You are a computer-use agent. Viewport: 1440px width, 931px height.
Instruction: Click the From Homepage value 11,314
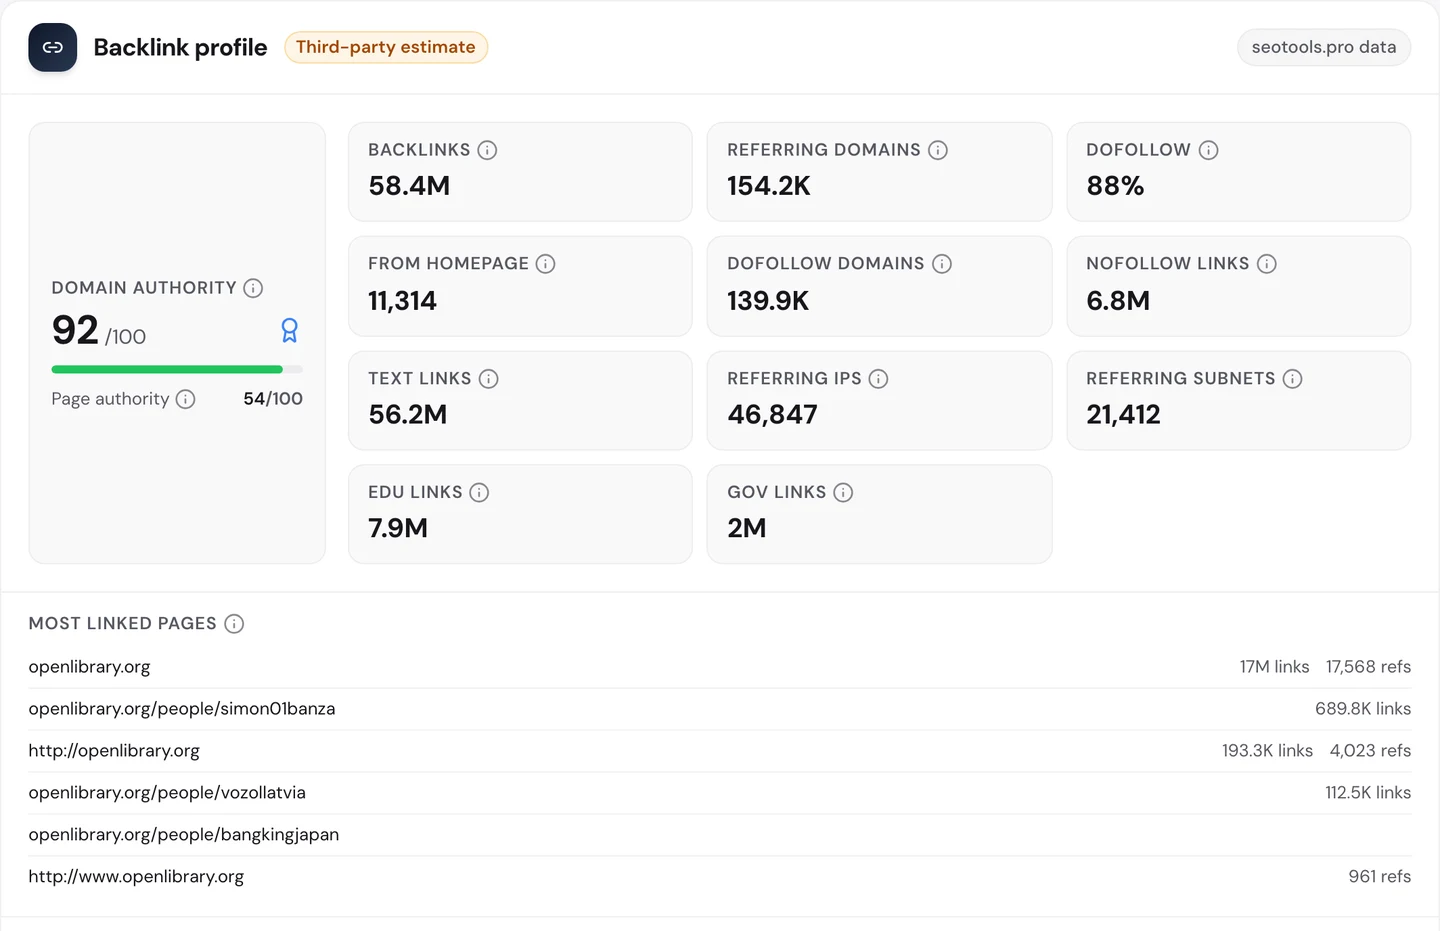(402, 301)
